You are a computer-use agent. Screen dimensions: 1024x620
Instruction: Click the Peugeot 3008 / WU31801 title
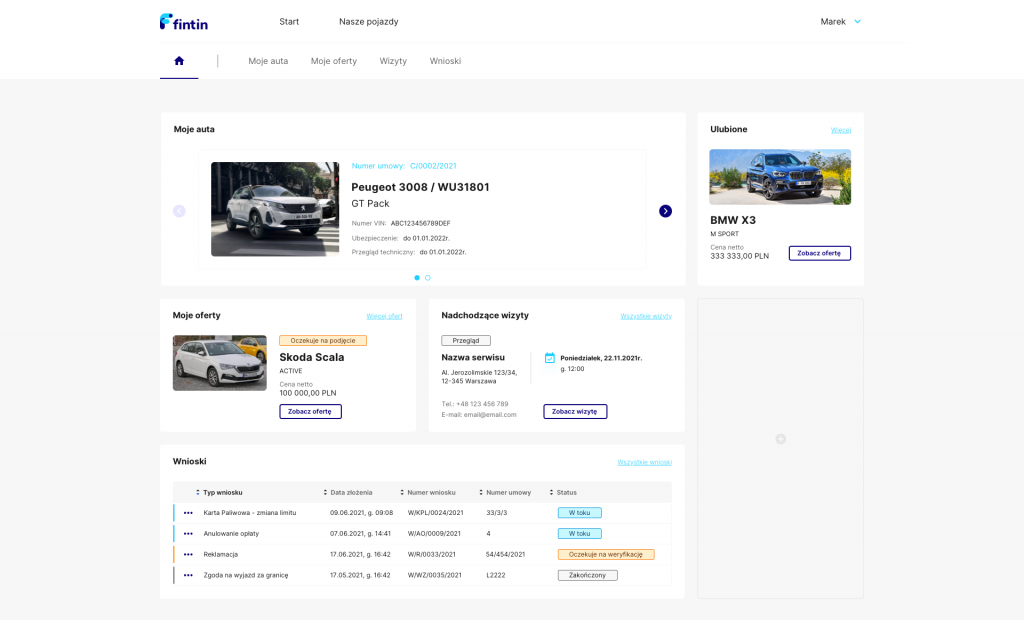[x=420, y=187]
